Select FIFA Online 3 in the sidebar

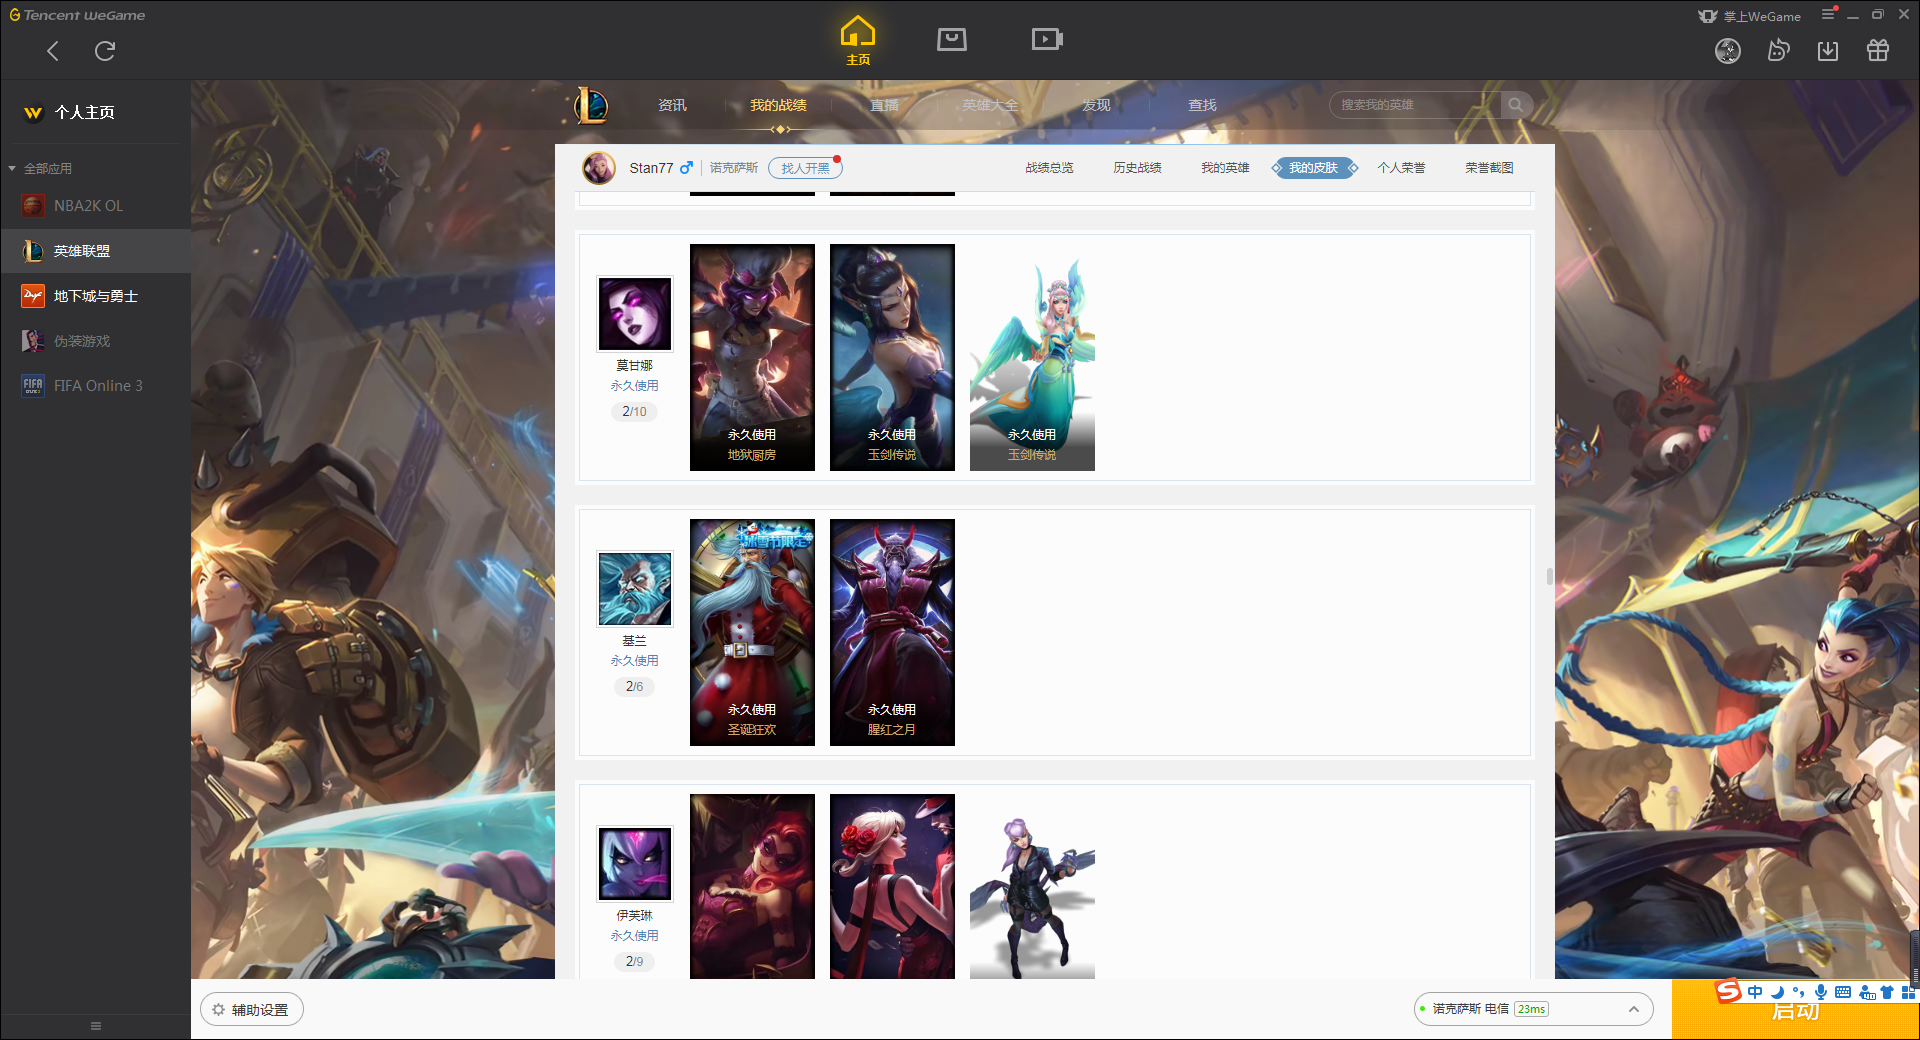click(x=95, y=386)
